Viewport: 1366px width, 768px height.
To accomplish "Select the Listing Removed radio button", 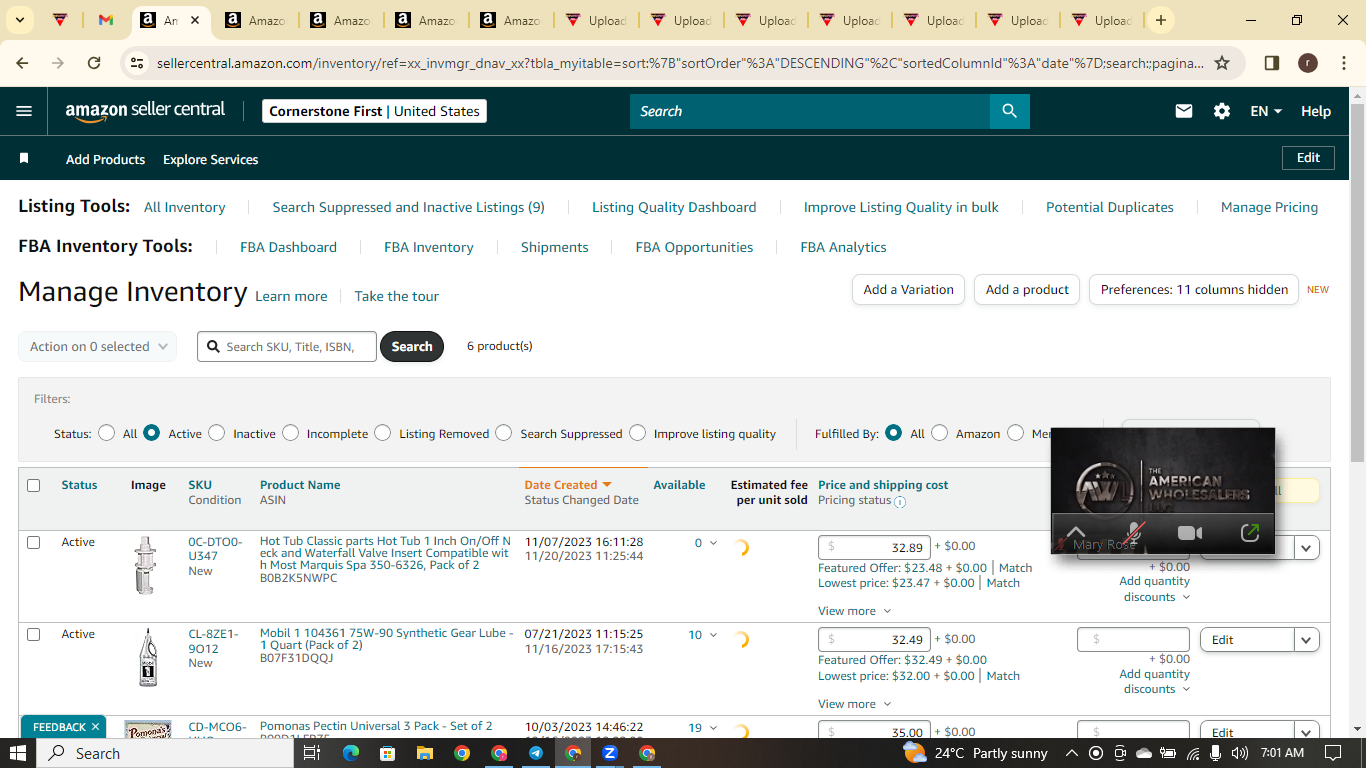I will pyautogui.click(x=383, y=433).
